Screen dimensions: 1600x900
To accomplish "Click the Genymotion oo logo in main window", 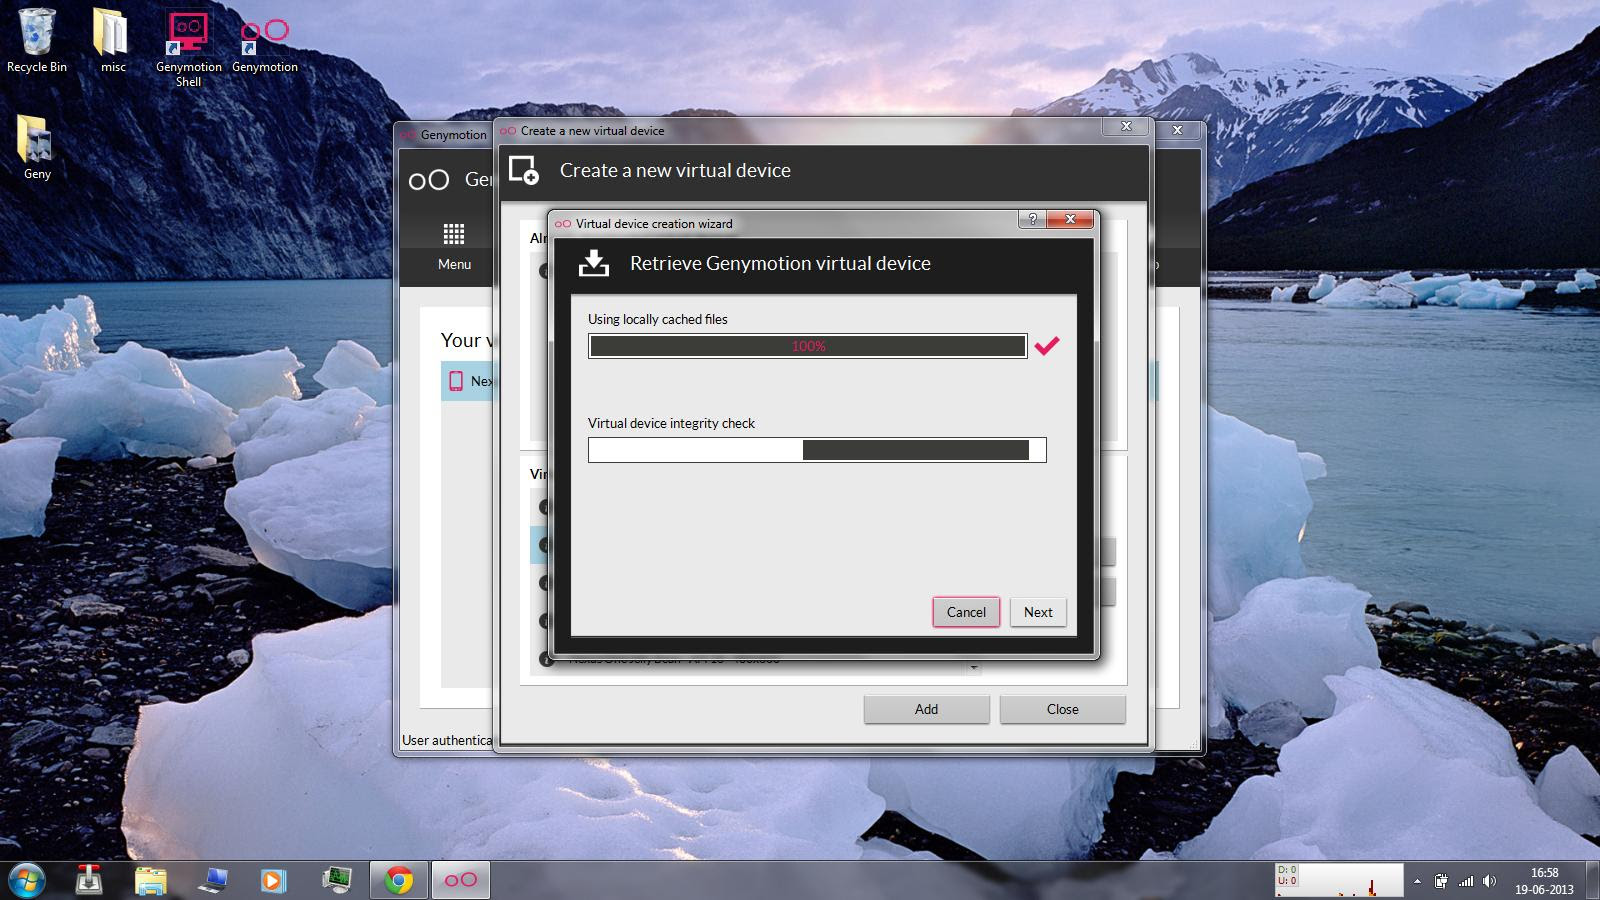I will click(429, 180).
